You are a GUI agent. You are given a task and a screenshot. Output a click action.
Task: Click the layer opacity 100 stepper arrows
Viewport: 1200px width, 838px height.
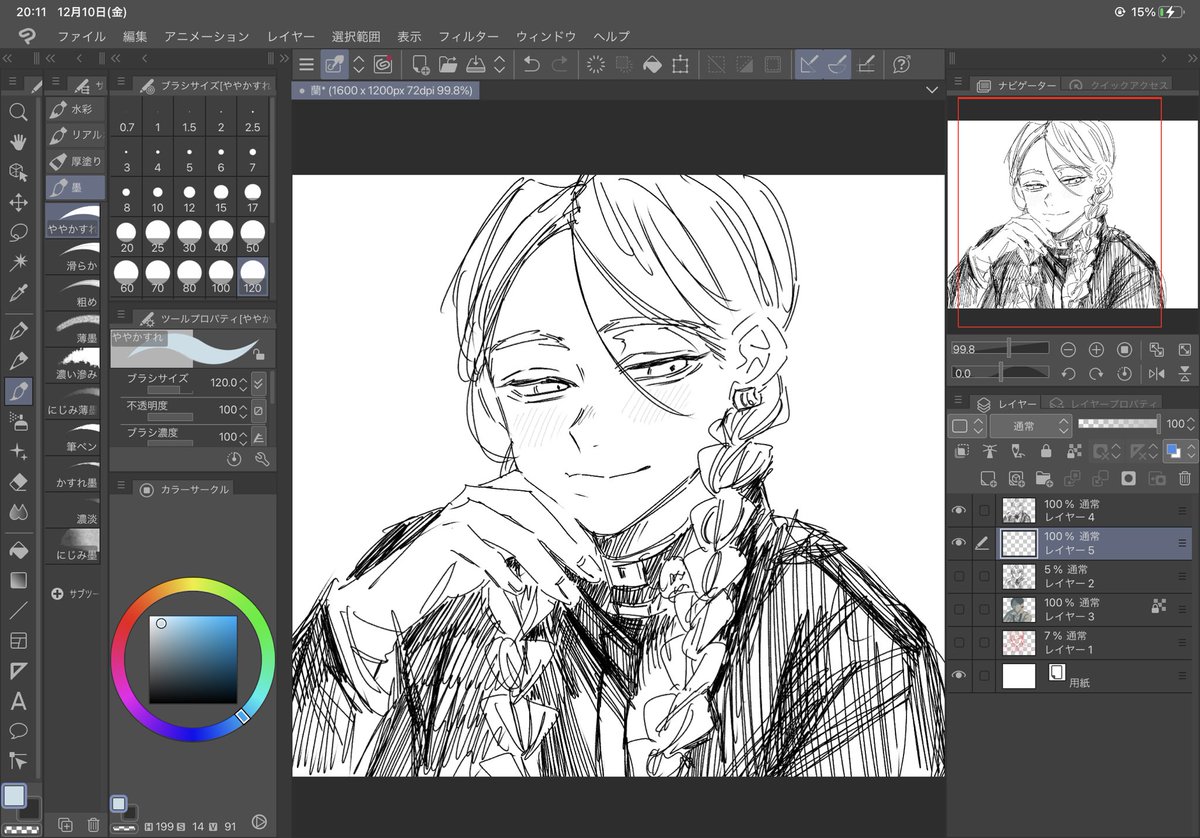(x=1193, y=425)
